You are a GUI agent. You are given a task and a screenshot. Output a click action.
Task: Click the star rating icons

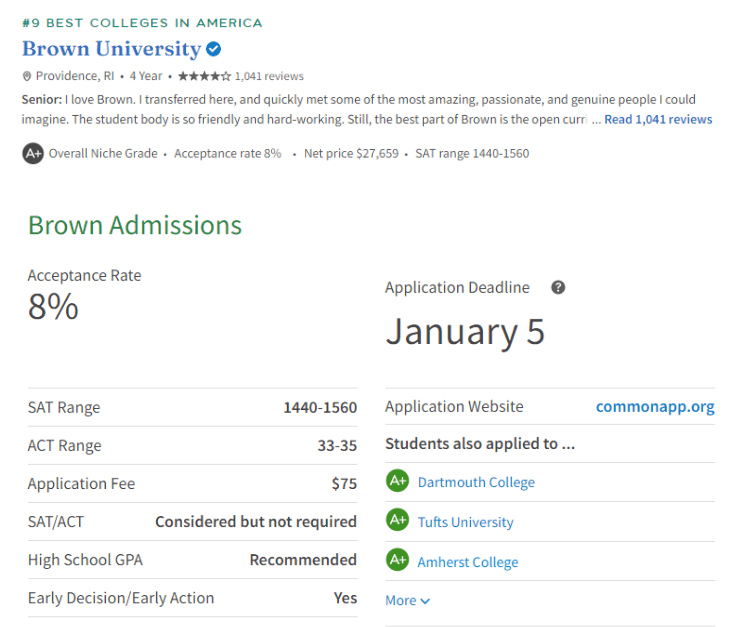[204, 76]
